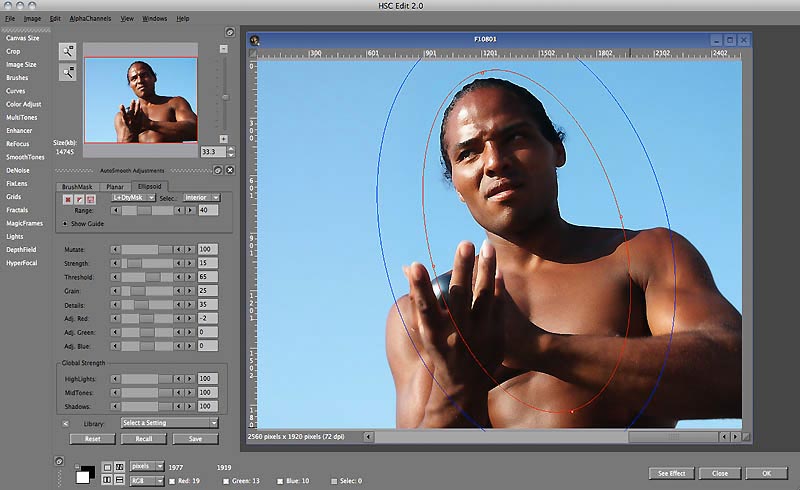This screenshot has width=800, height=490.
Task: Click the Close button at bottom right
Action: pos(720,473)
